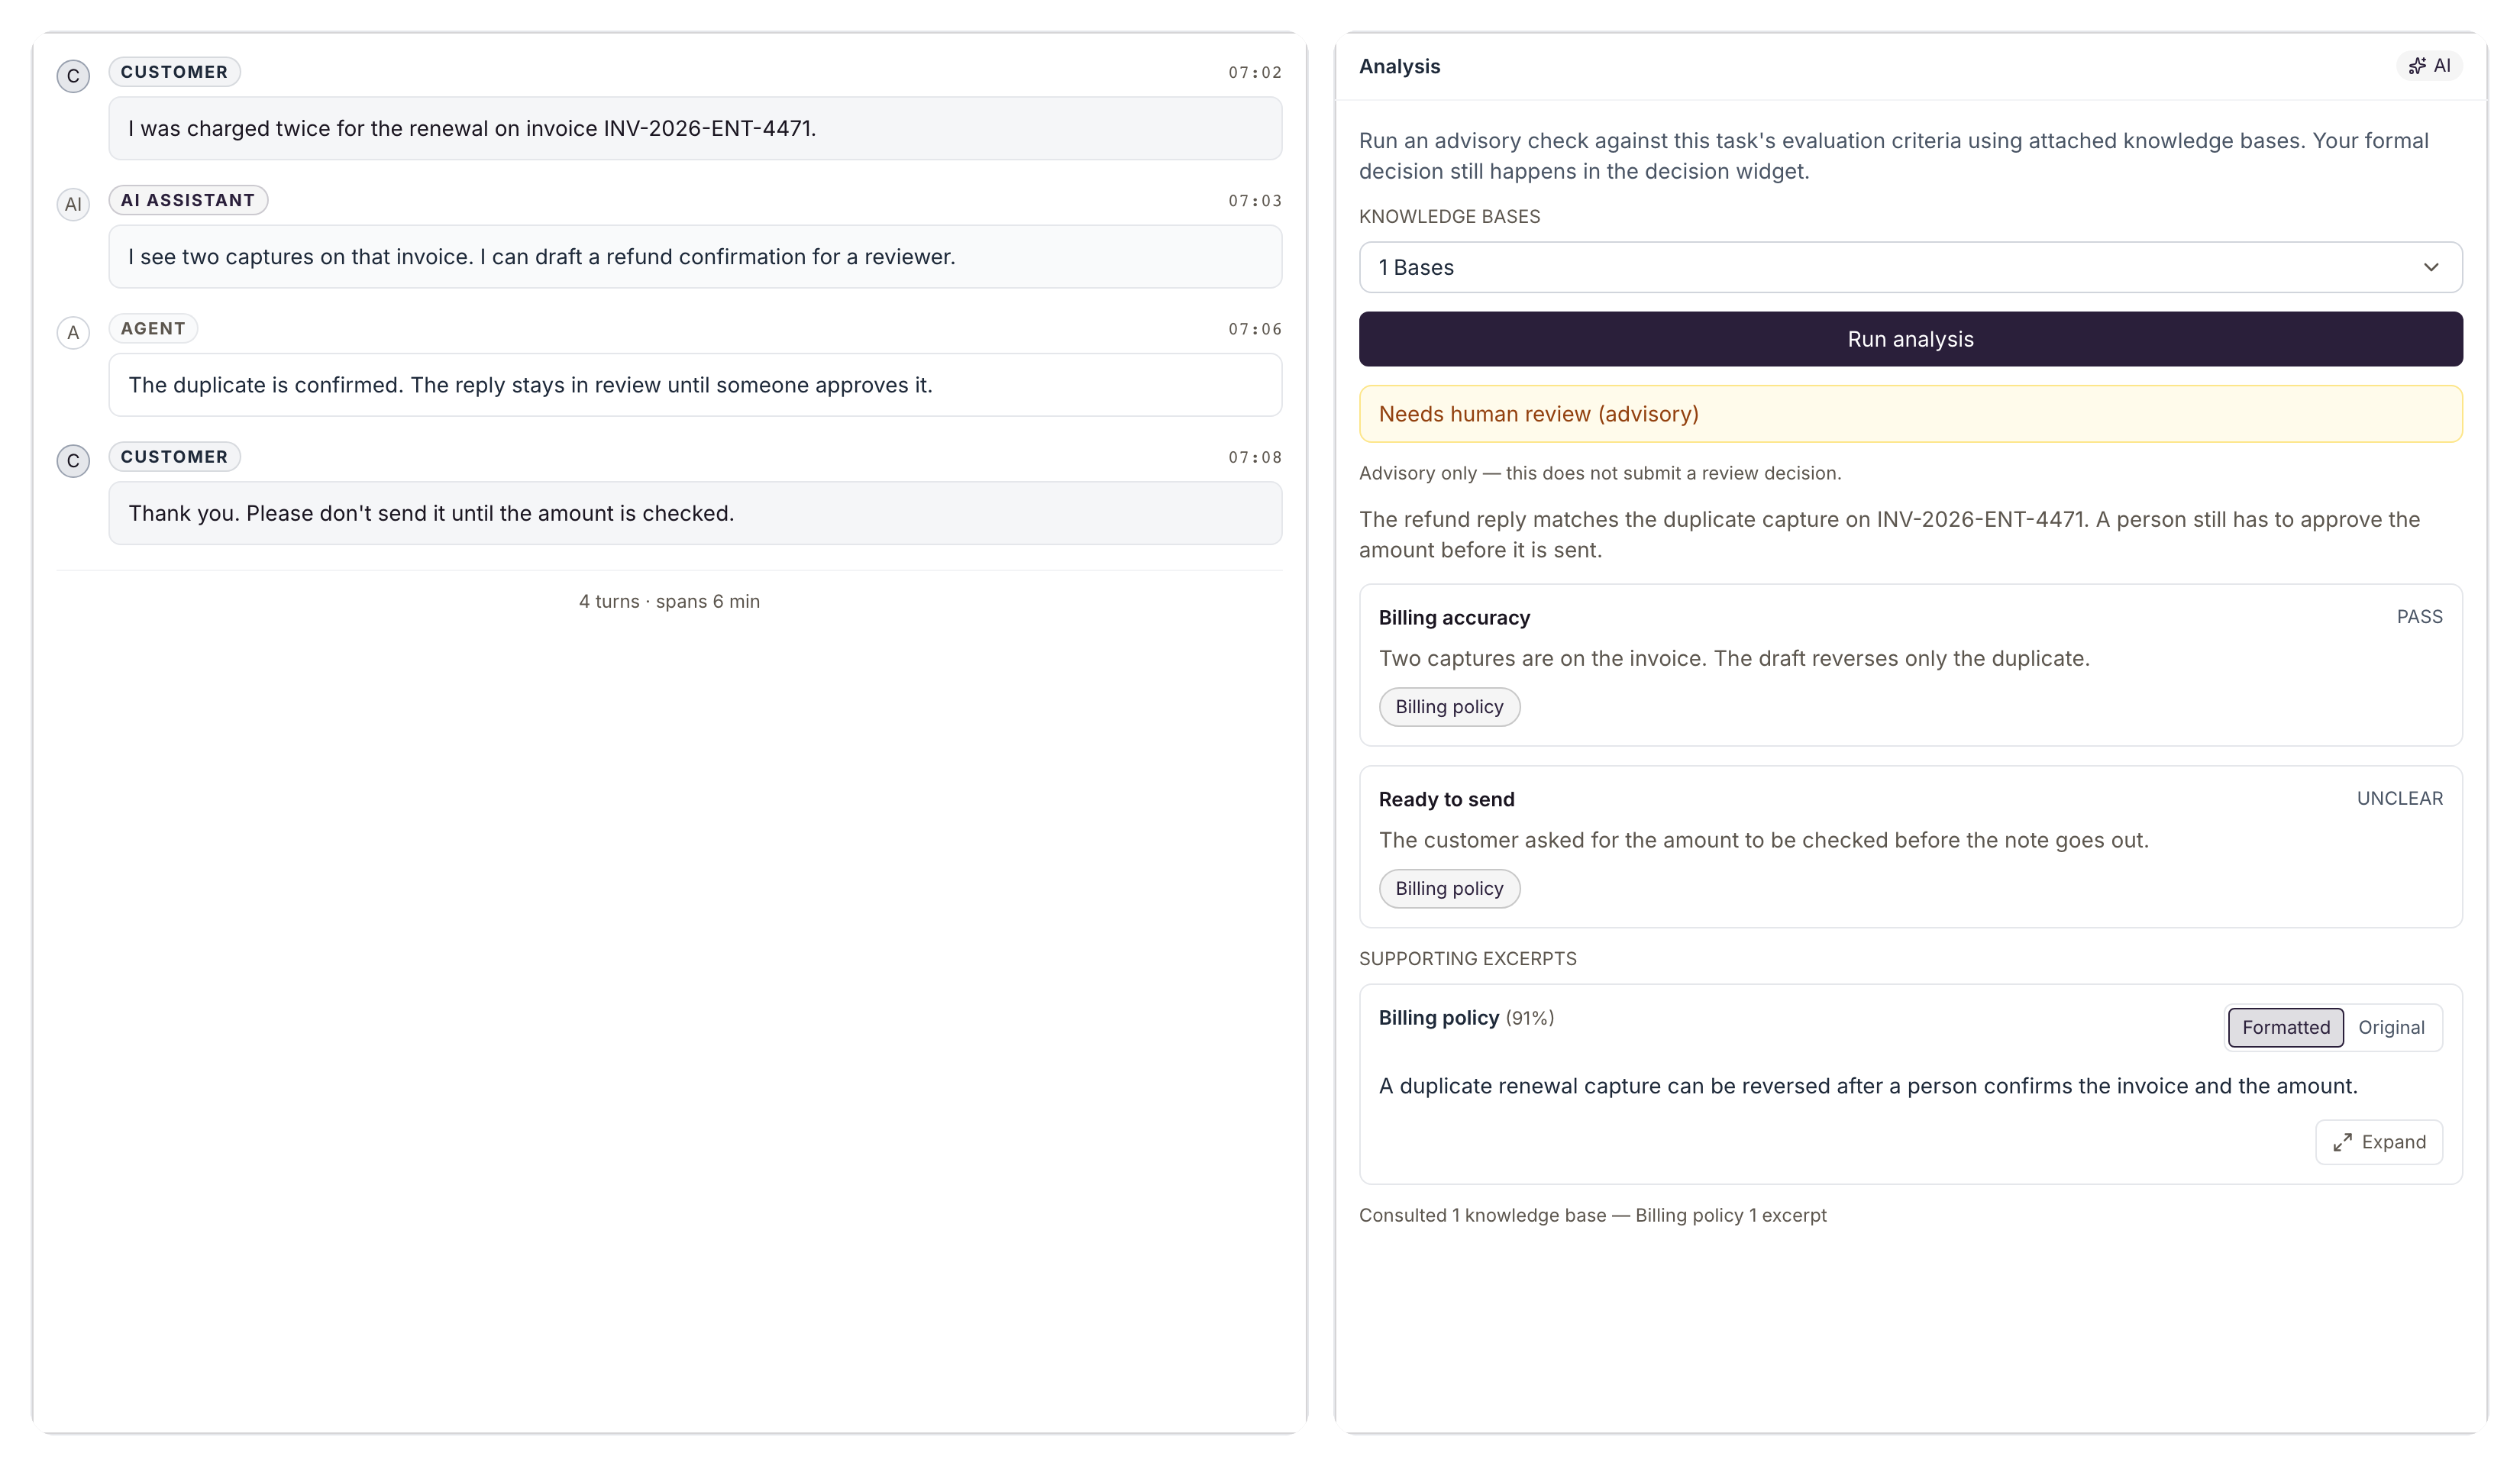Click the customer avatar at 07:08
The image size is (2520, 1466).
[73, 461]
